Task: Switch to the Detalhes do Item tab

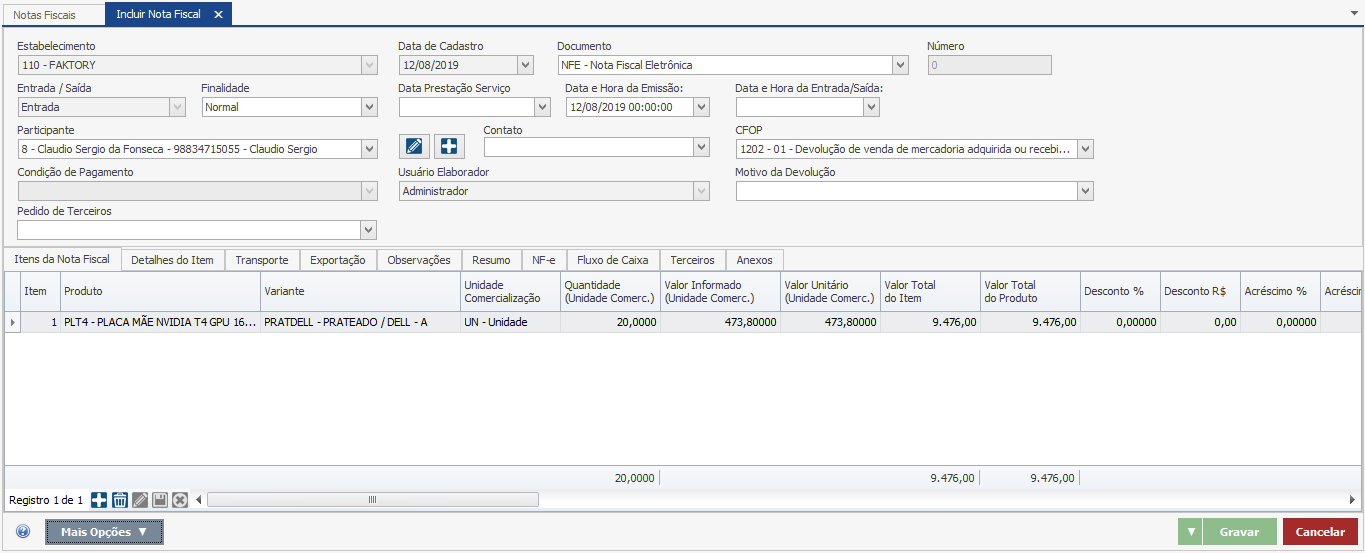Action: 172,260
